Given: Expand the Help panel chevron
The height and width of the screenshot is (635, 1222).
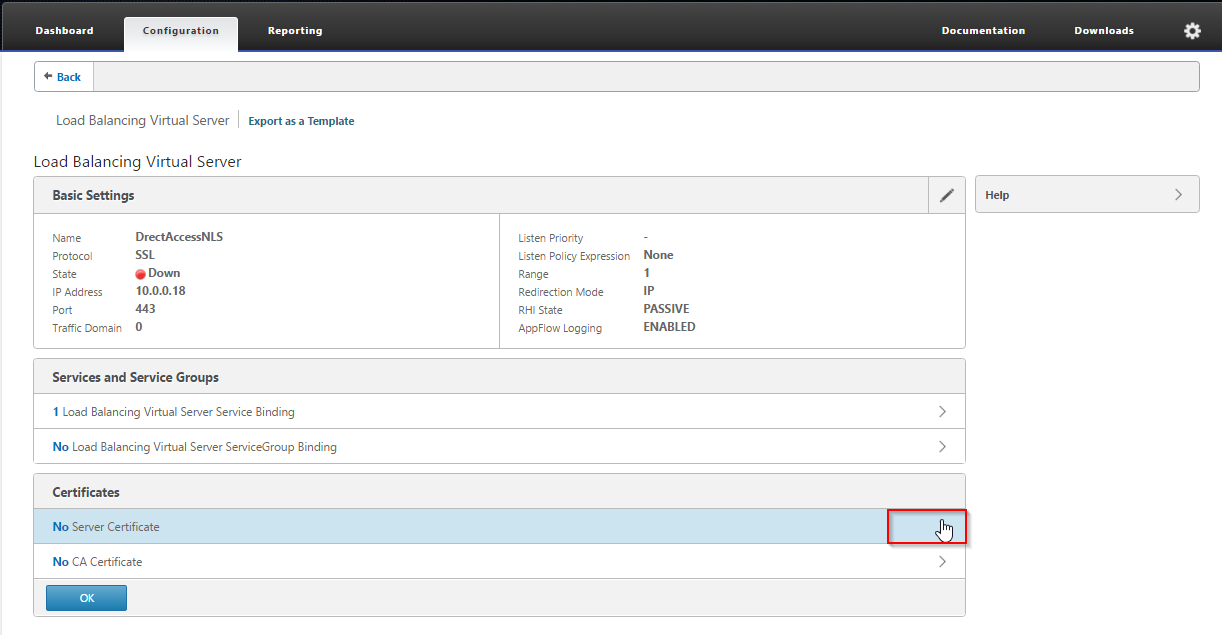Looking at the screenshot, I should [x=1178, y=195].
